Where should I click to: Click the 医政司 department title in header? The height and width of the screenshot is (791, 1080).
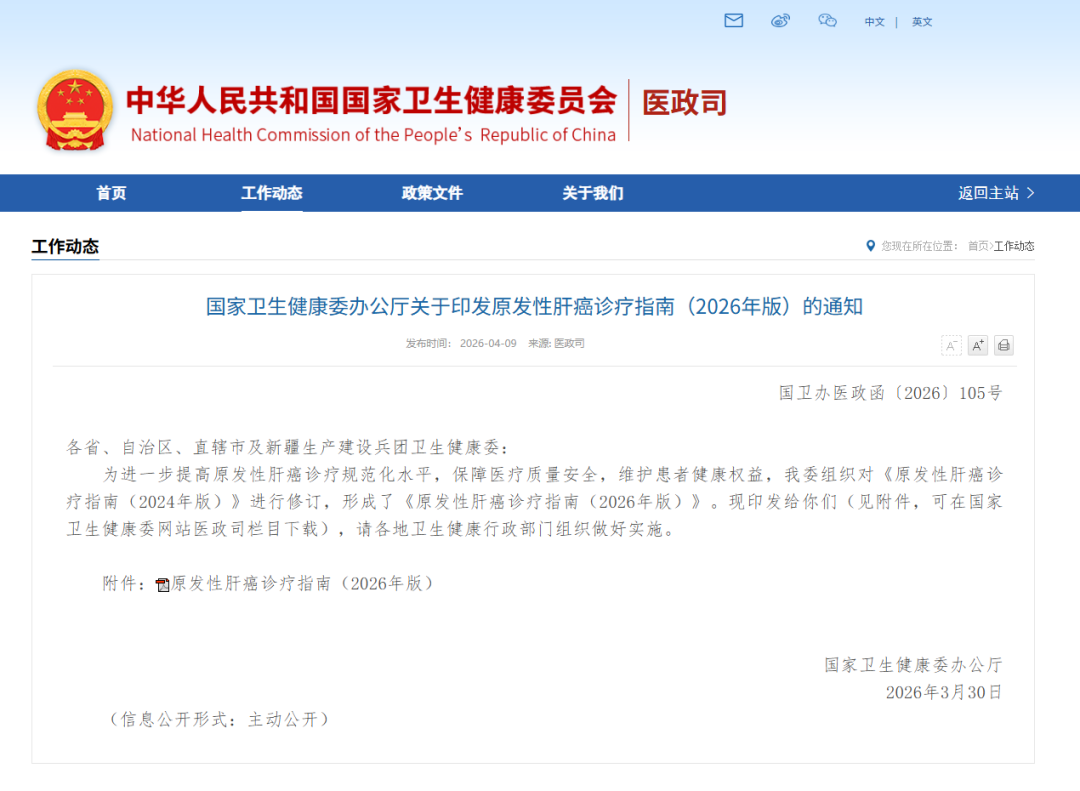685,103
